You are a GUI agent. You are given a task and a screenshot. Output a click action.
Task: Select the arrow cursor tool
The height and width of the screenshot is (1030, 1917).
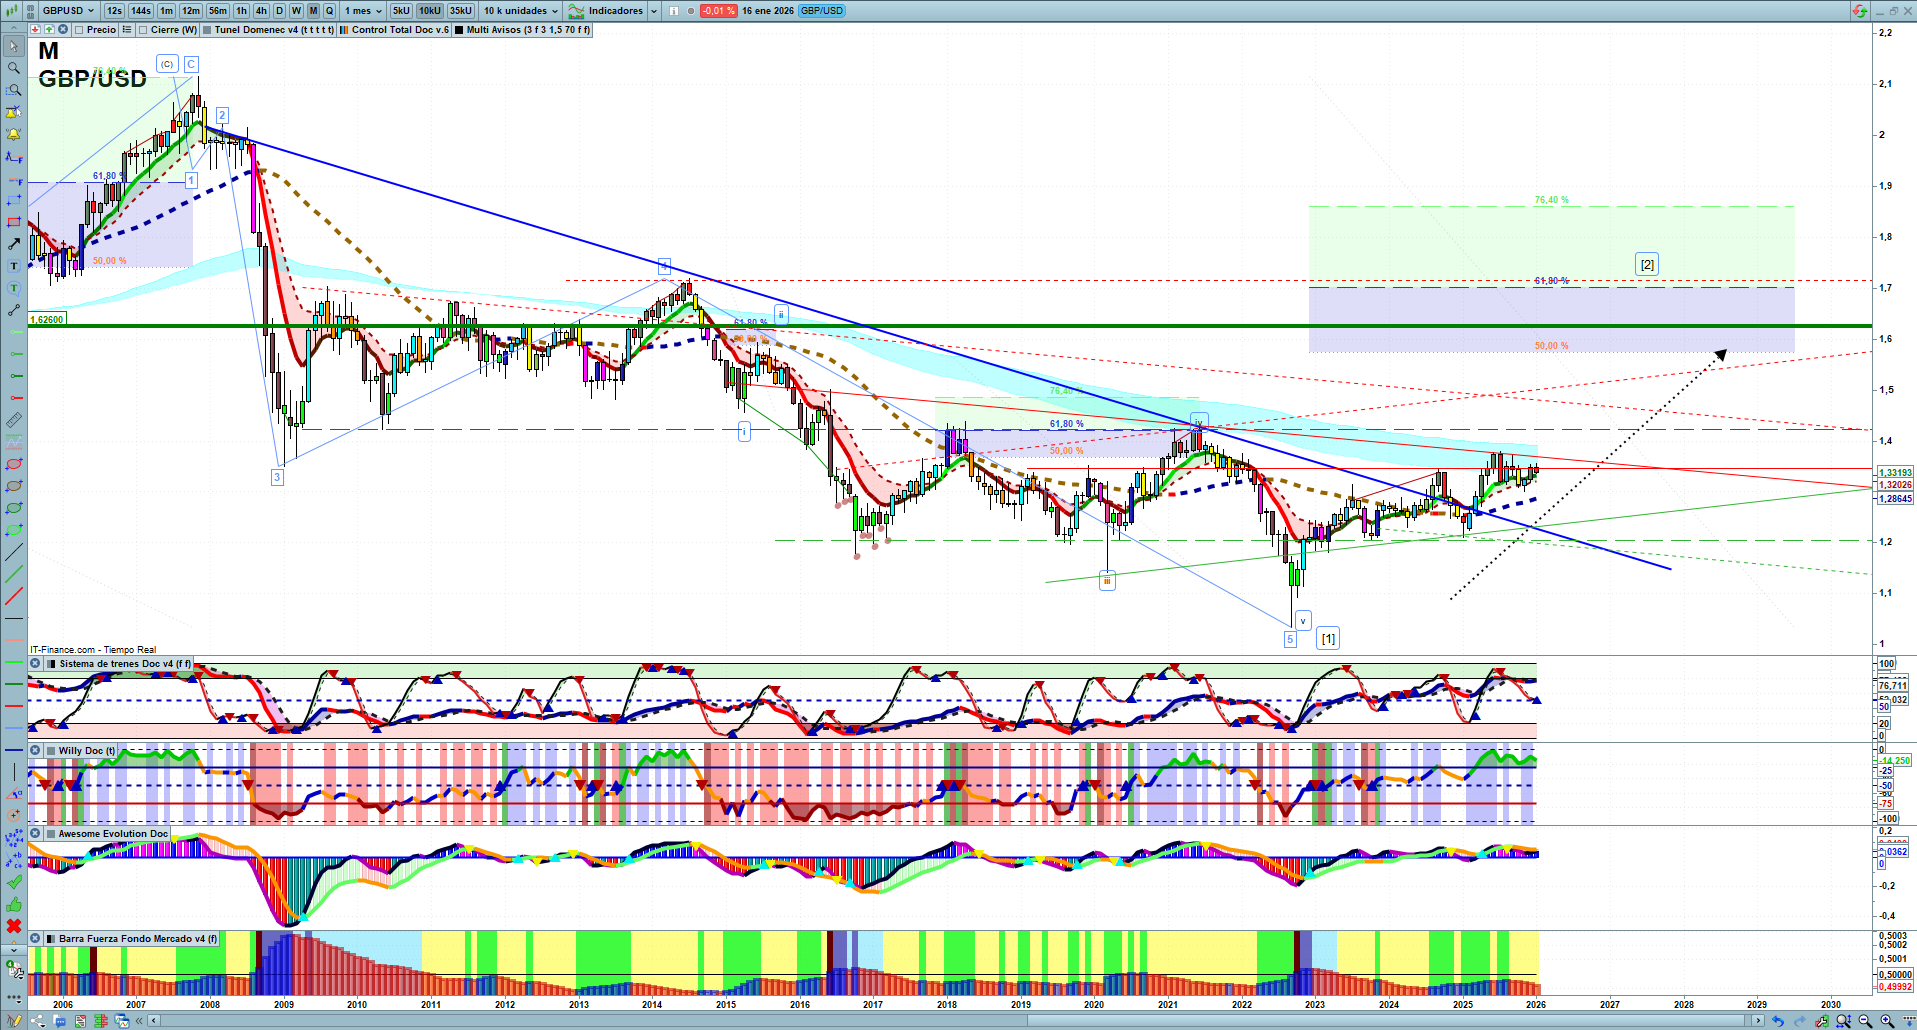[14, 46]
